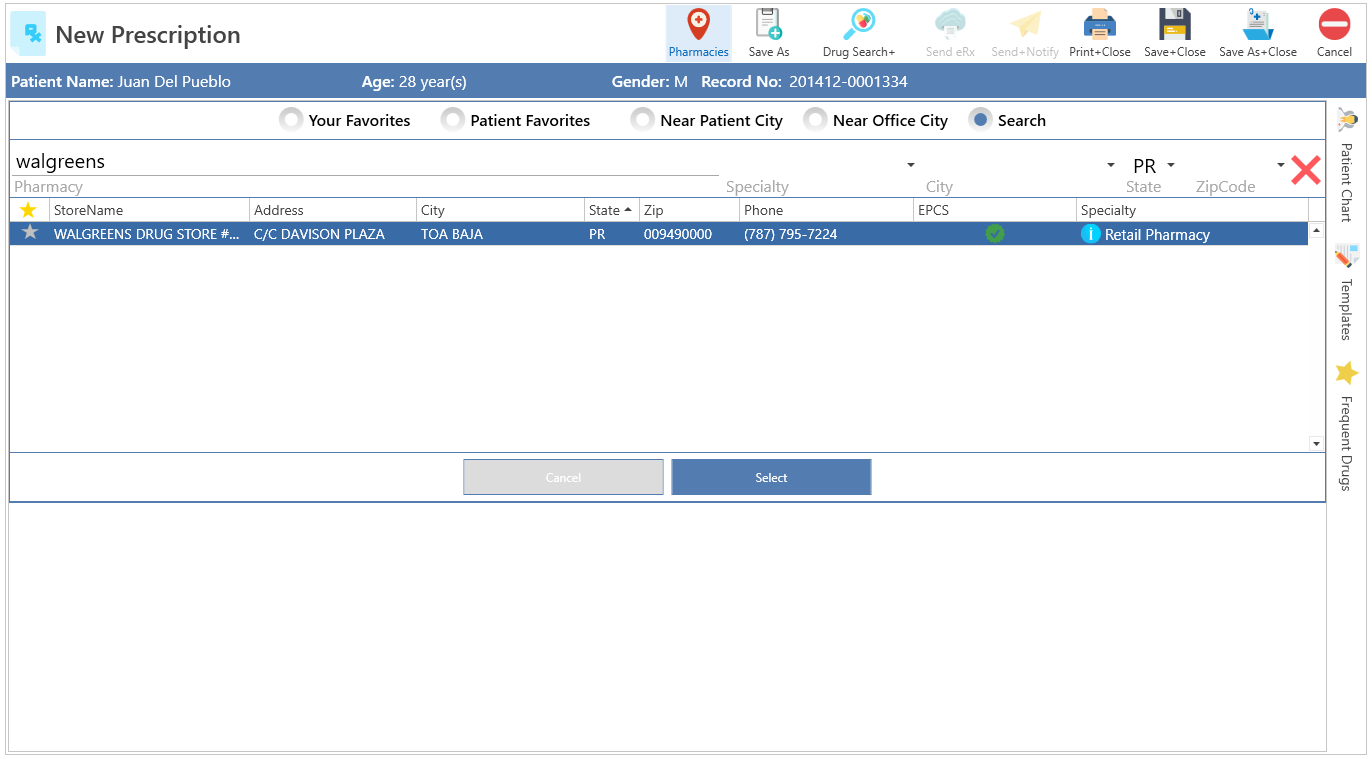
Task: Click the Retail Pharmacy specialty text
Action: pyautogui.click(x=1157, y=235)
